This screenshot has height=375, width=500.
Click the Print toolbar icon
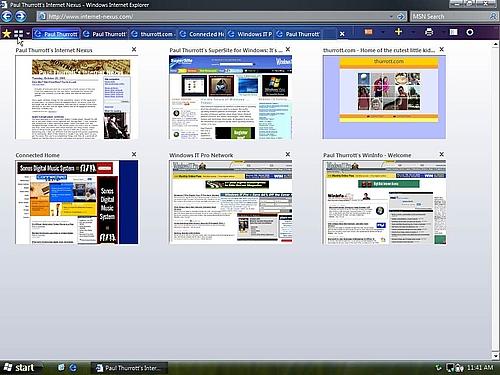click(429, 32)
